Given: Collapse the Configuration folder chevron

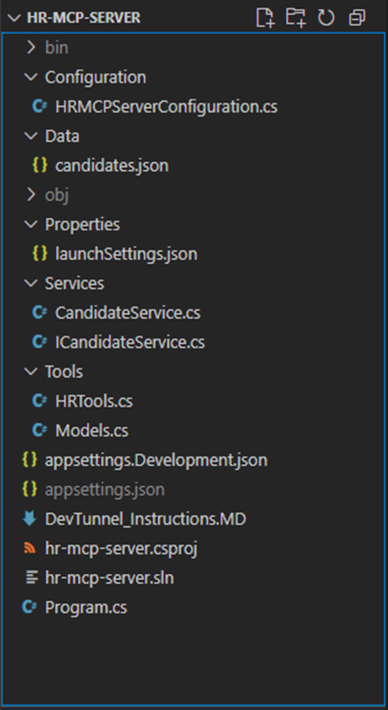Looking at the screenshot, I should pos(31,77).
